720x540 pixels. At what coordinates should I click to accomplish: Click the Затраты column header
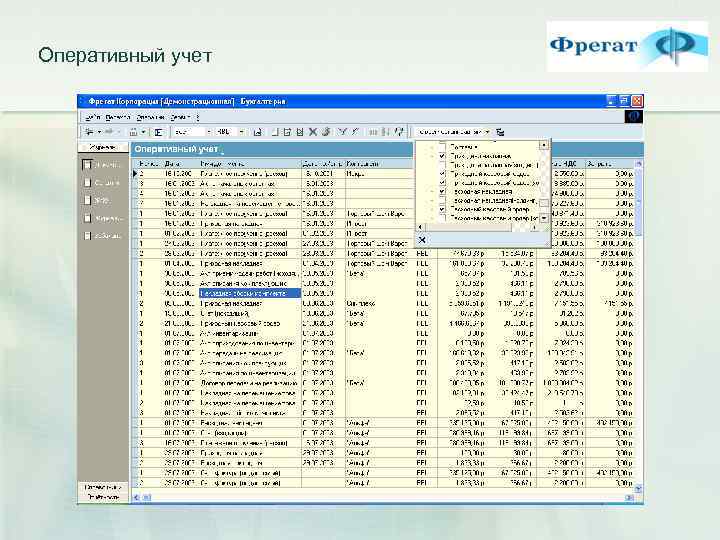coord(610,163)
